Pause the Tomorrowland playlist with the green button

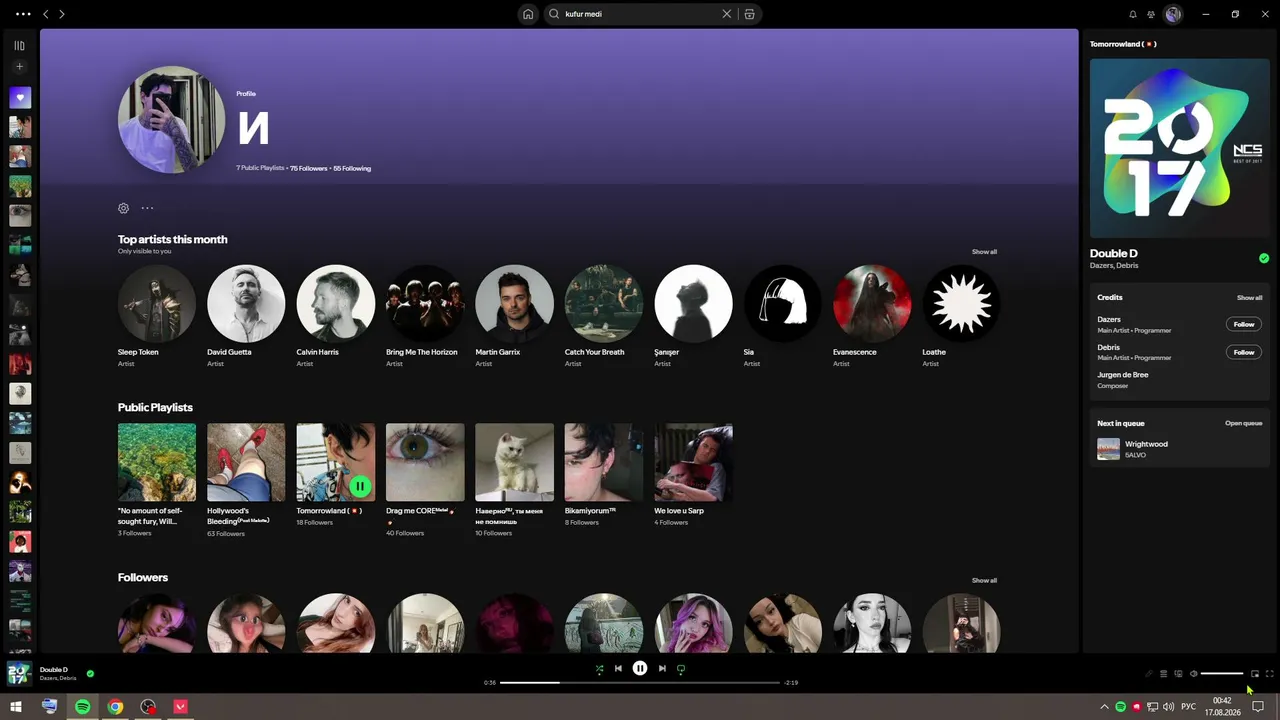click(x=360, y=487)
